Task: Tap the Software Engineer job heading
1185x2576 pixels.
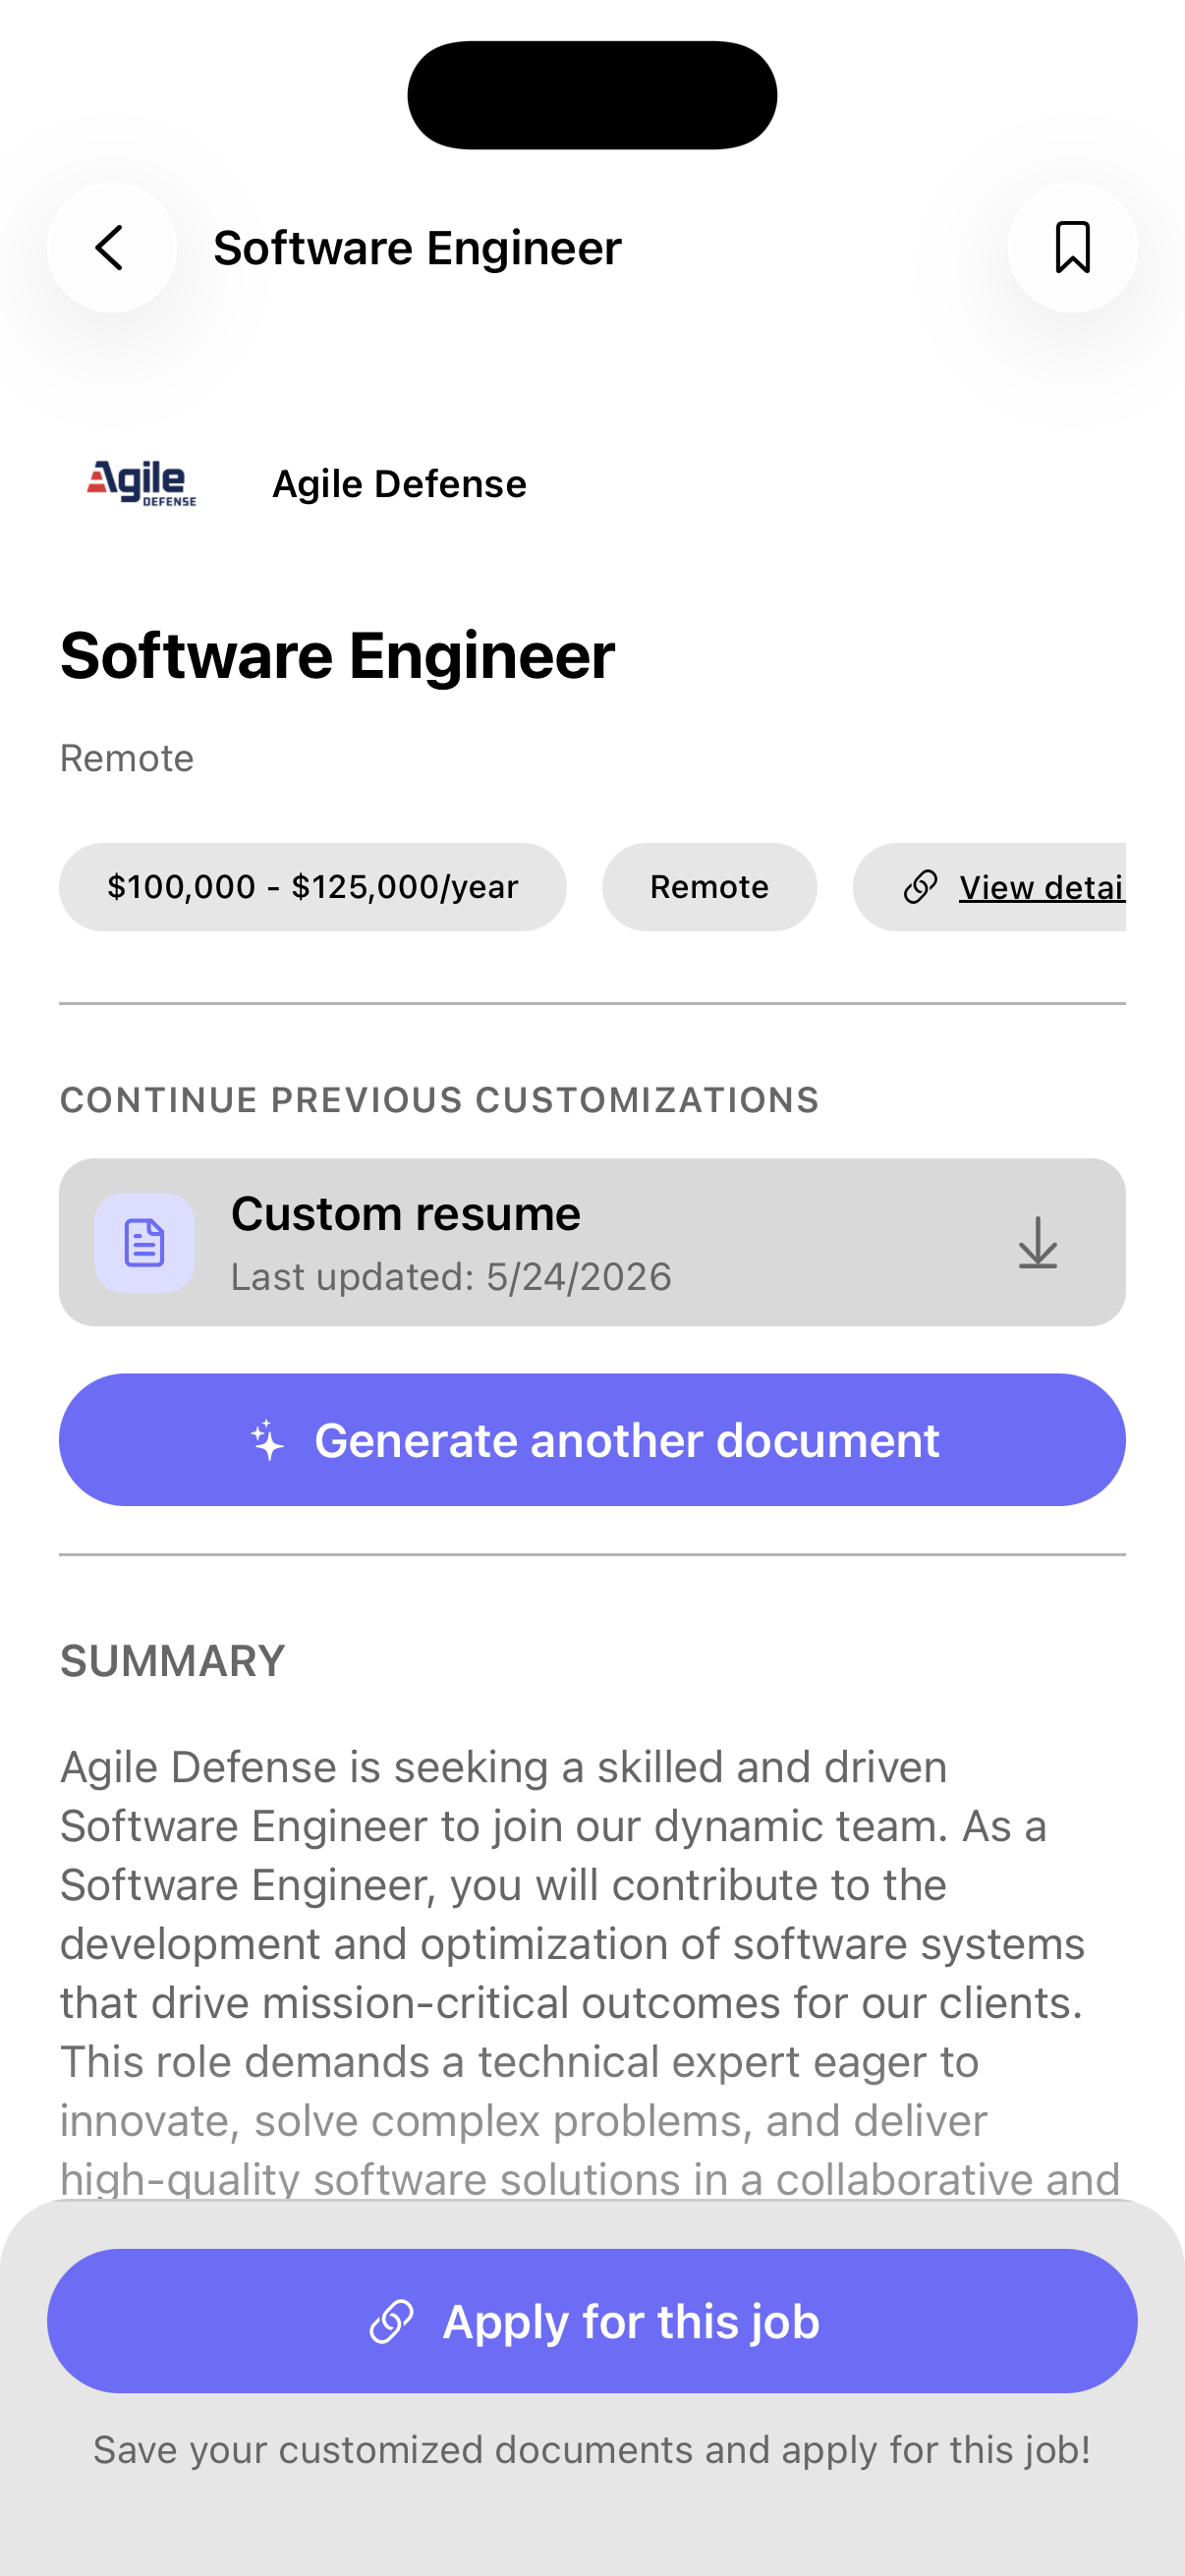Action: click(x=337, y=655)
